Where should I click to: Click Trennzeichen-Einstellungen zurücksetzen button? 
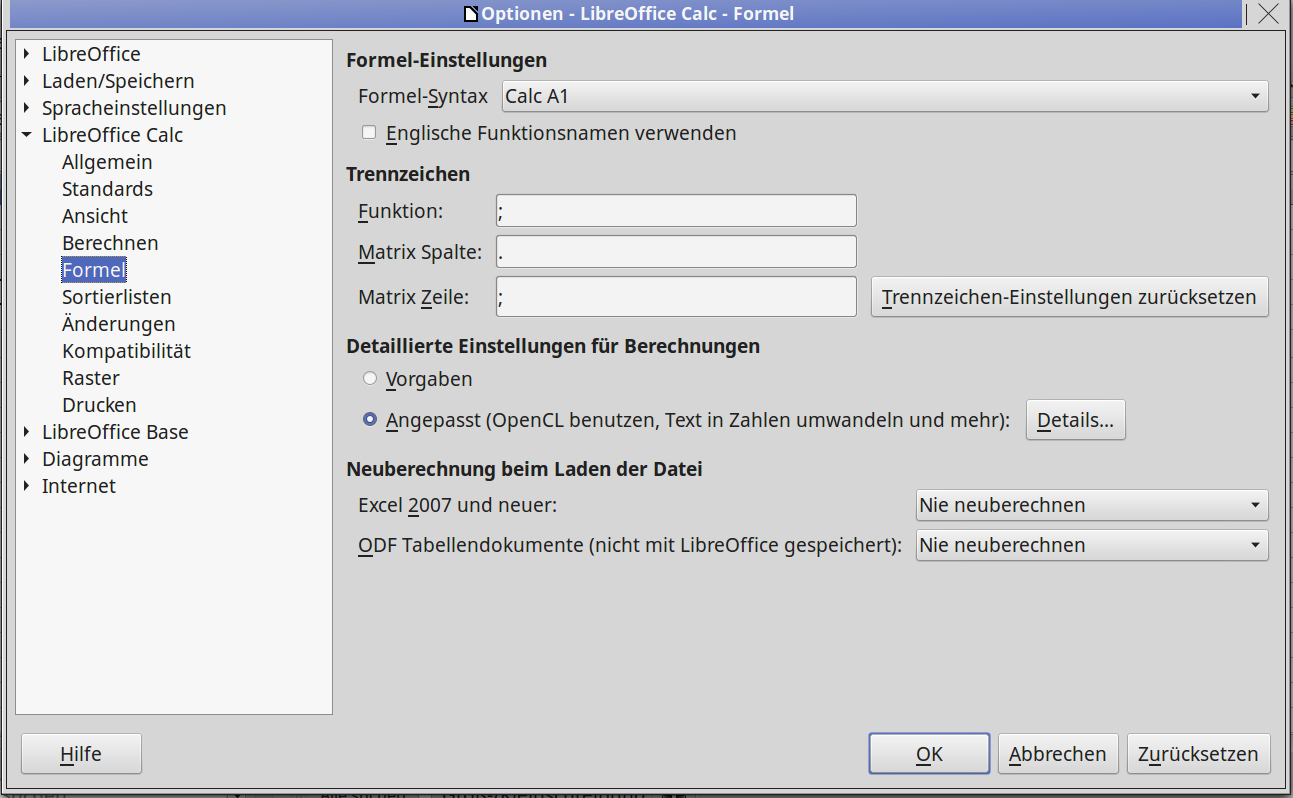pos(1069,297)
